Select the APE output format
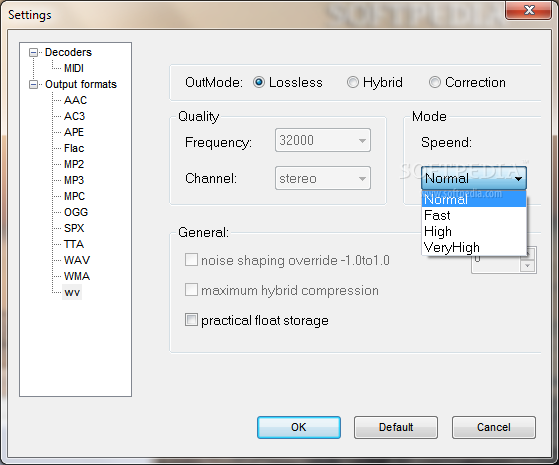The width and height of the screenshot is (559, 465). pos(74,132)
